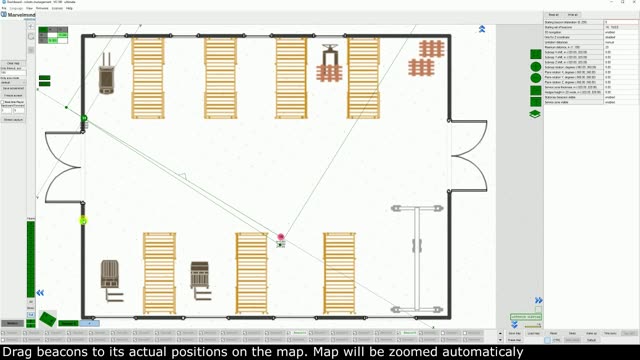Click the up arrow of beacon list scroller
This screenshot has width=640, height=360.
500,333
